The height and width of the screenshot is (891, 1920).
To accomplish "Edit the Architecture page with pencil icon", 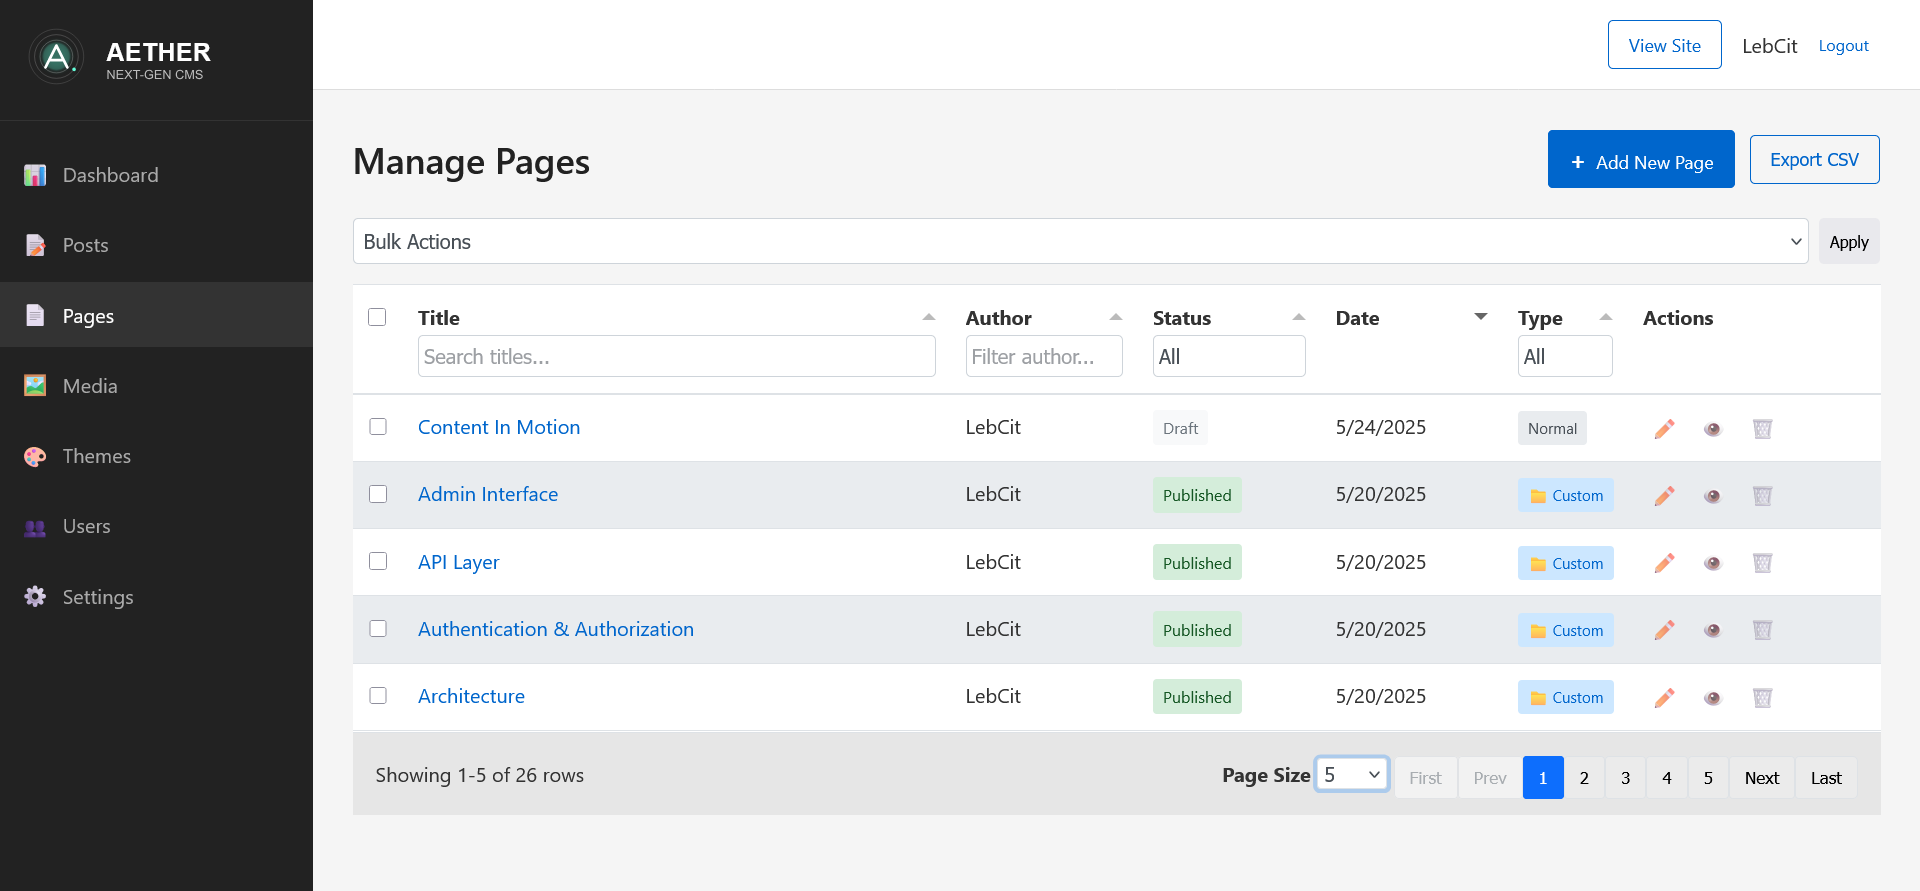I will point(1664,698).
